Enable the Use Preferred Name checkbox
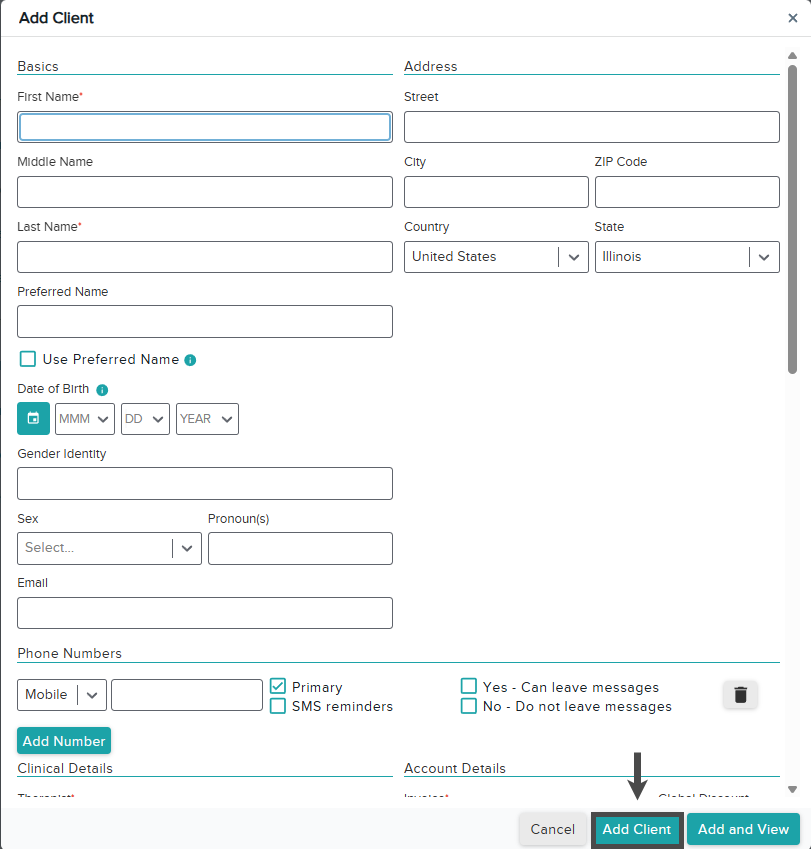 point(28,359)
